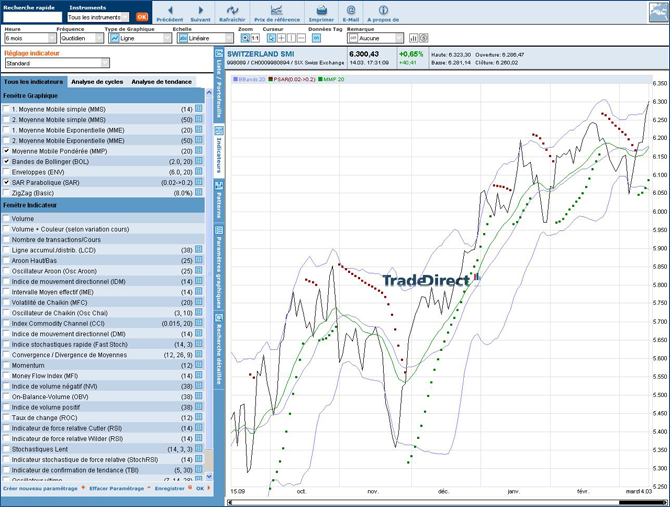Enable 2. Moyenne Mobile Exponentielle (MME)
The width and height of the screenshot is (670, 507).
click(6, 141)
